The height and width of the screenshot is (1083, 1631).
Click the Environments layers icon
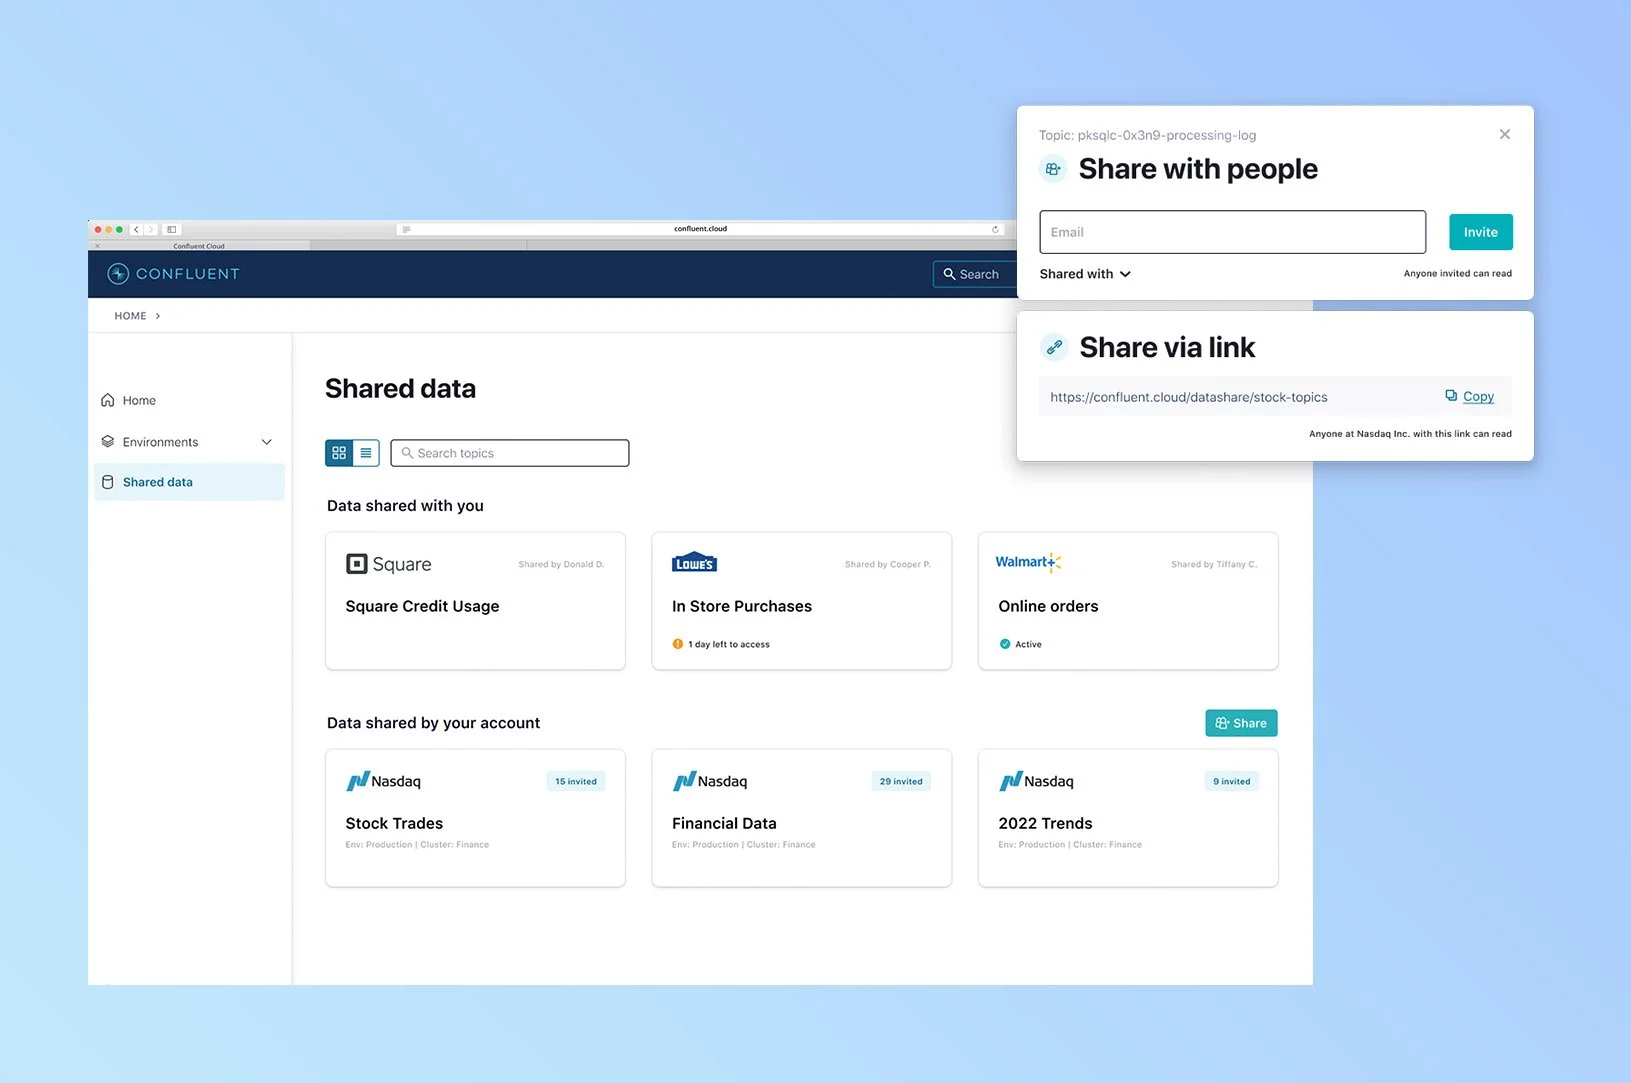108,441
